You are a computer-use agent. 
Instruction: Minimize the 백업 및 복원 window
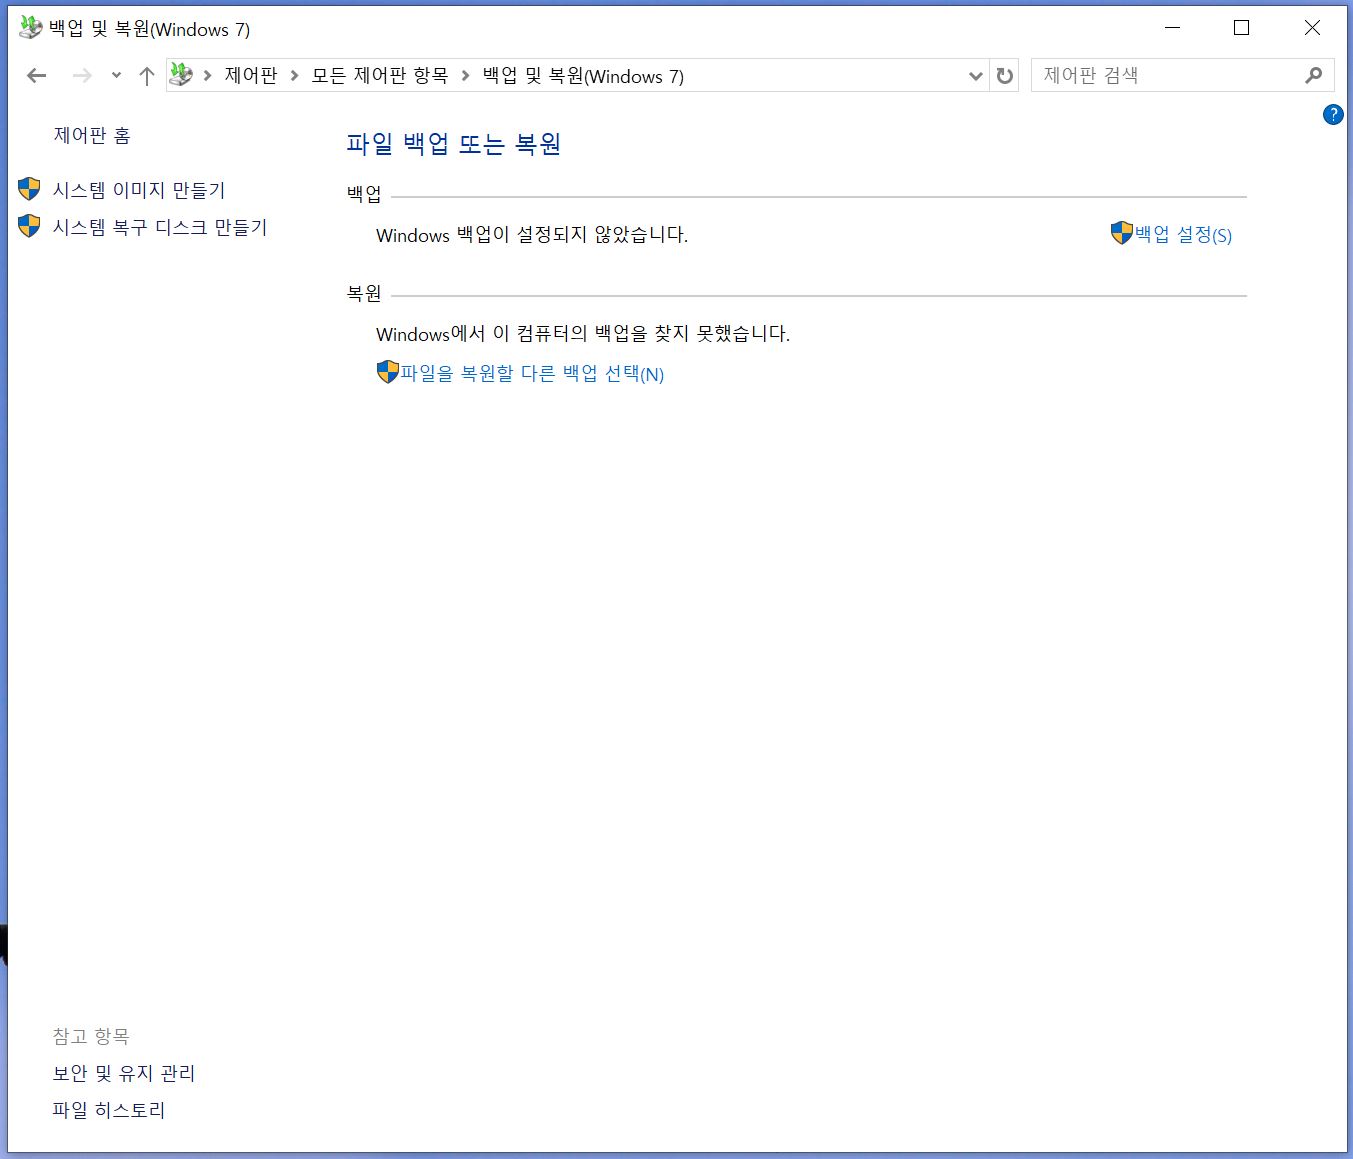click(x=1173, y=28)
